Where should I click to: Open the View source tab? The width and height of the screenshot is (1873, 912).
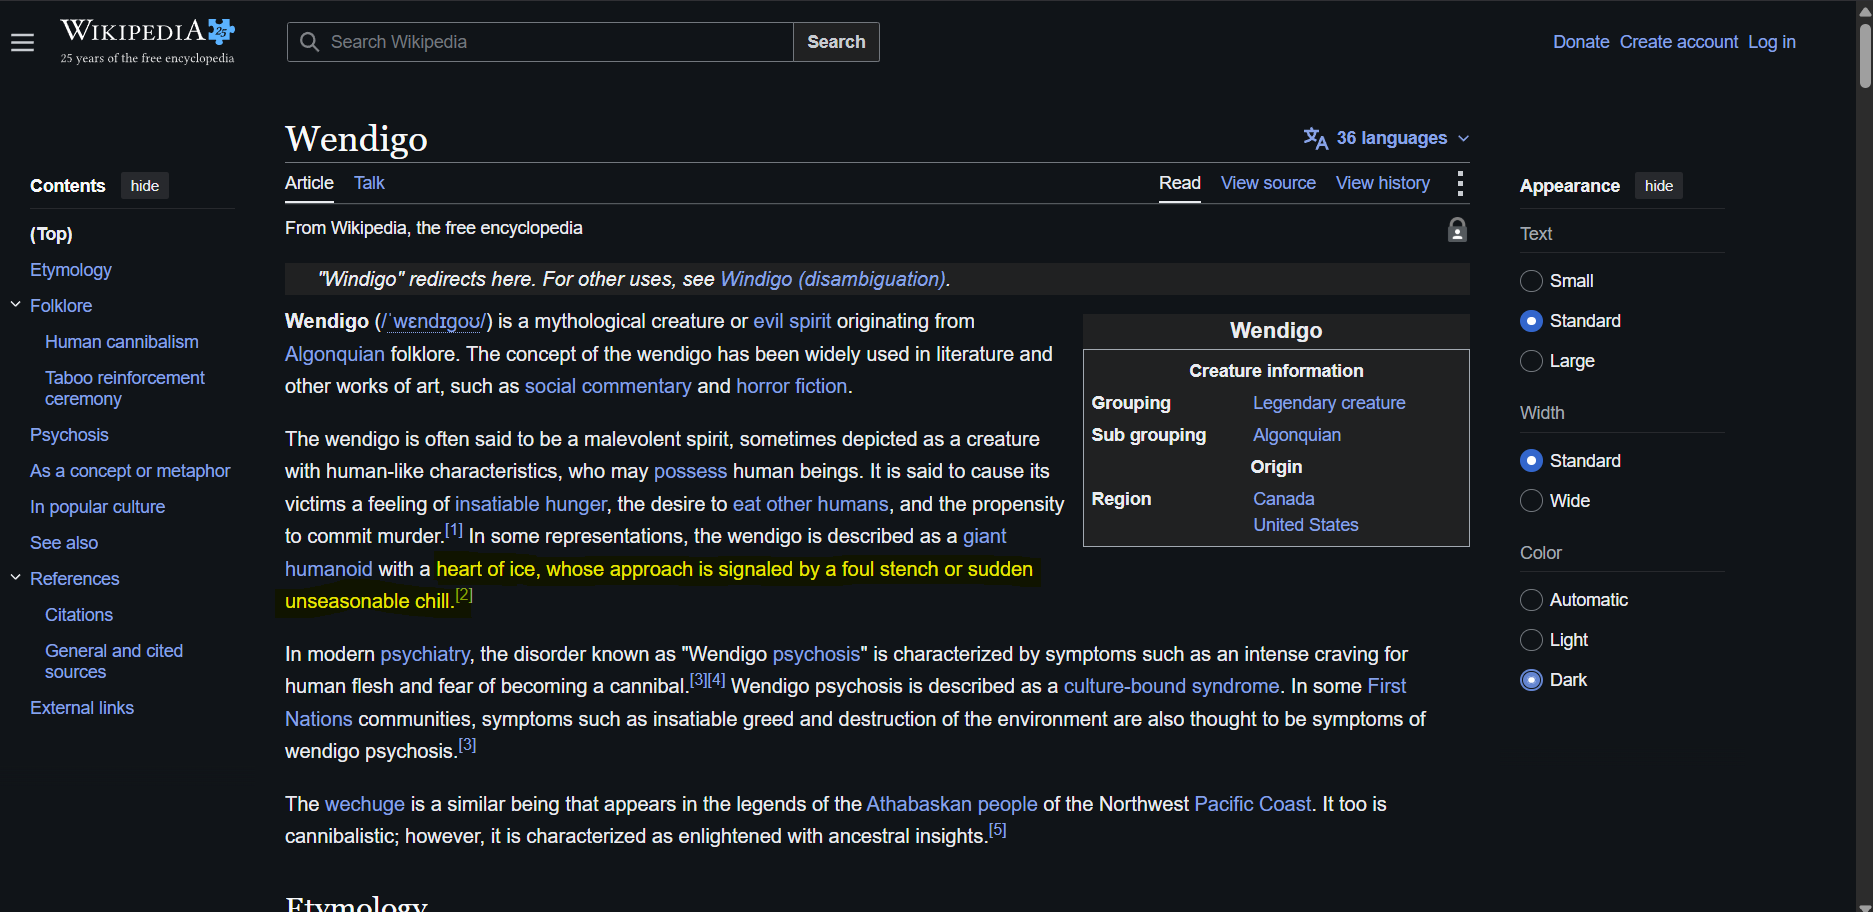(1268, 183)
